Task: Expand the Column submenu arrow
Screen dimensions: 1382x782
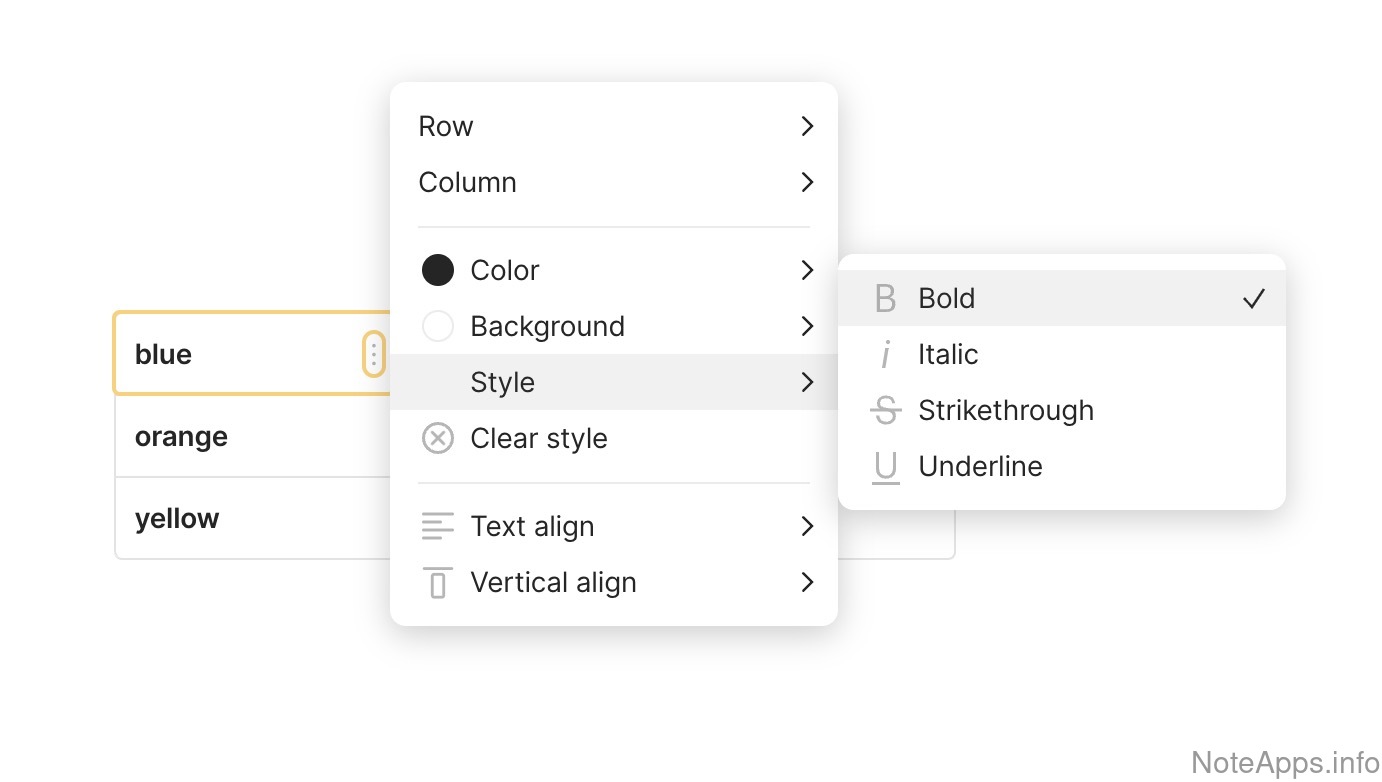Action: coord(807,183)
